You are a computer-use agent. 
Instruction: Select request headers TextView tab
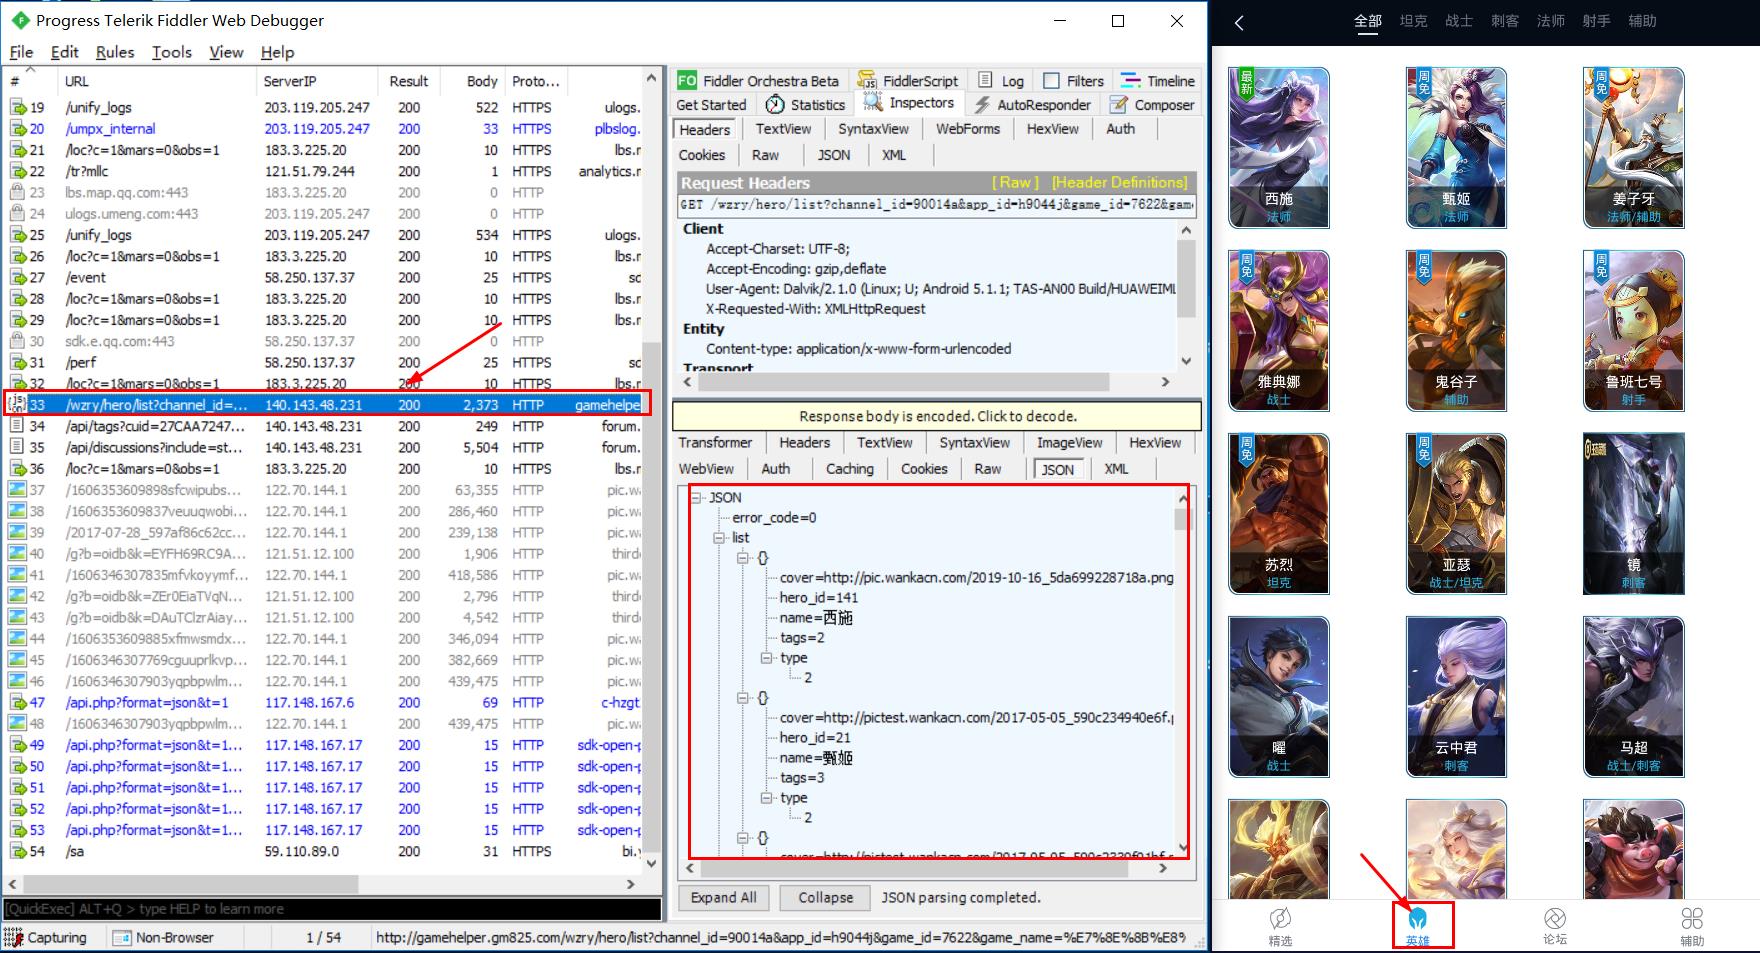tap(783, 129)
